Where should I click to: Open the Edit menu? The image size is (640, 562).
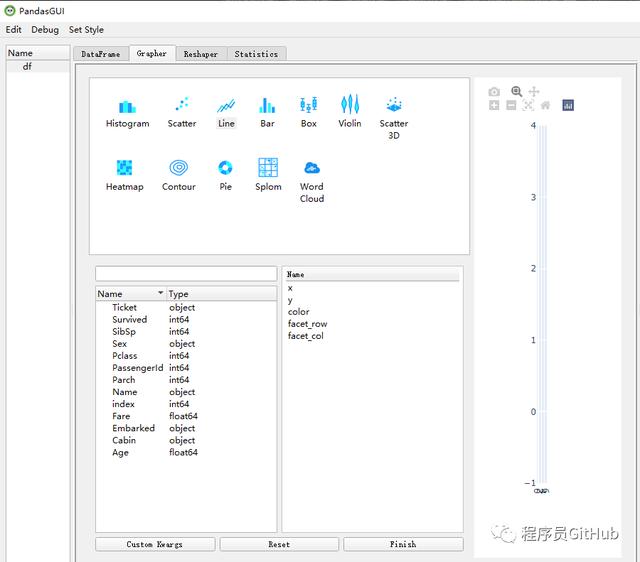point(13,30)
